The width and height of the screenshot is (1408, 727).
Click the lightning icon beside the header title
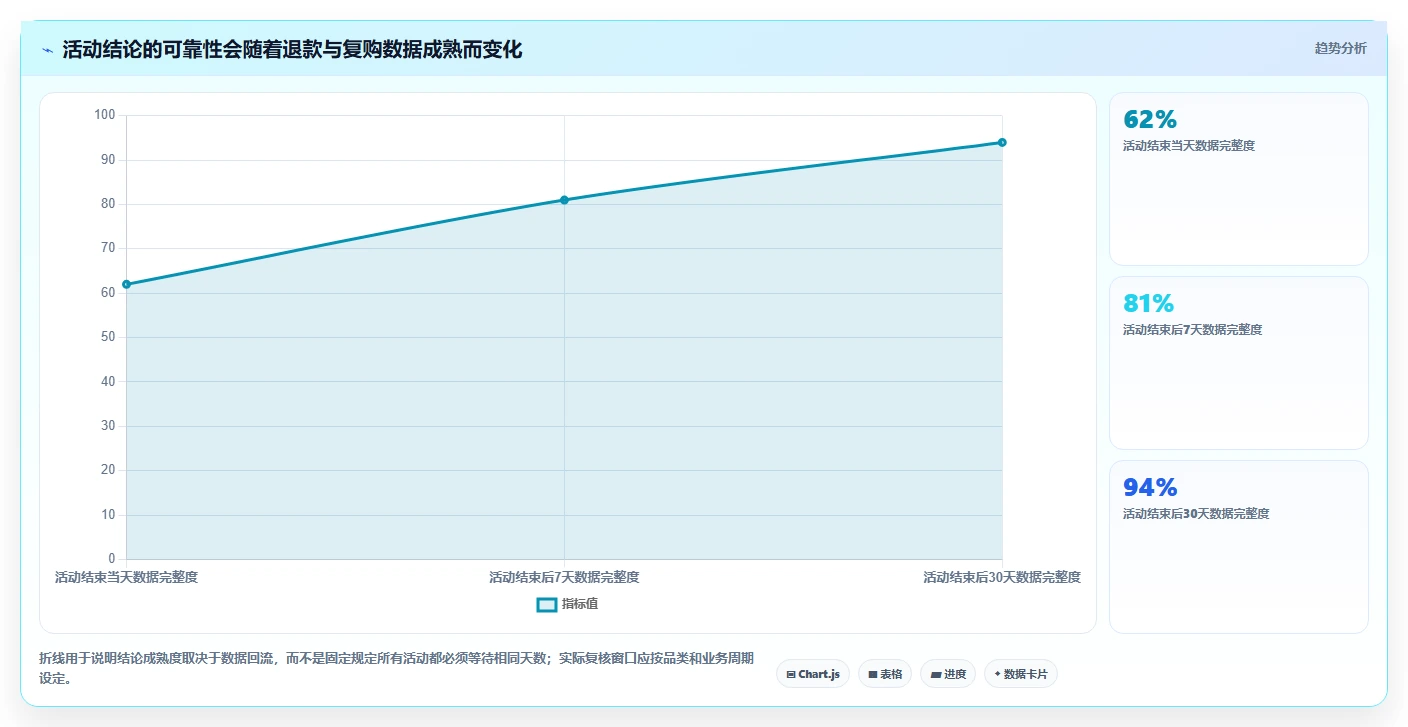[47, 50]
